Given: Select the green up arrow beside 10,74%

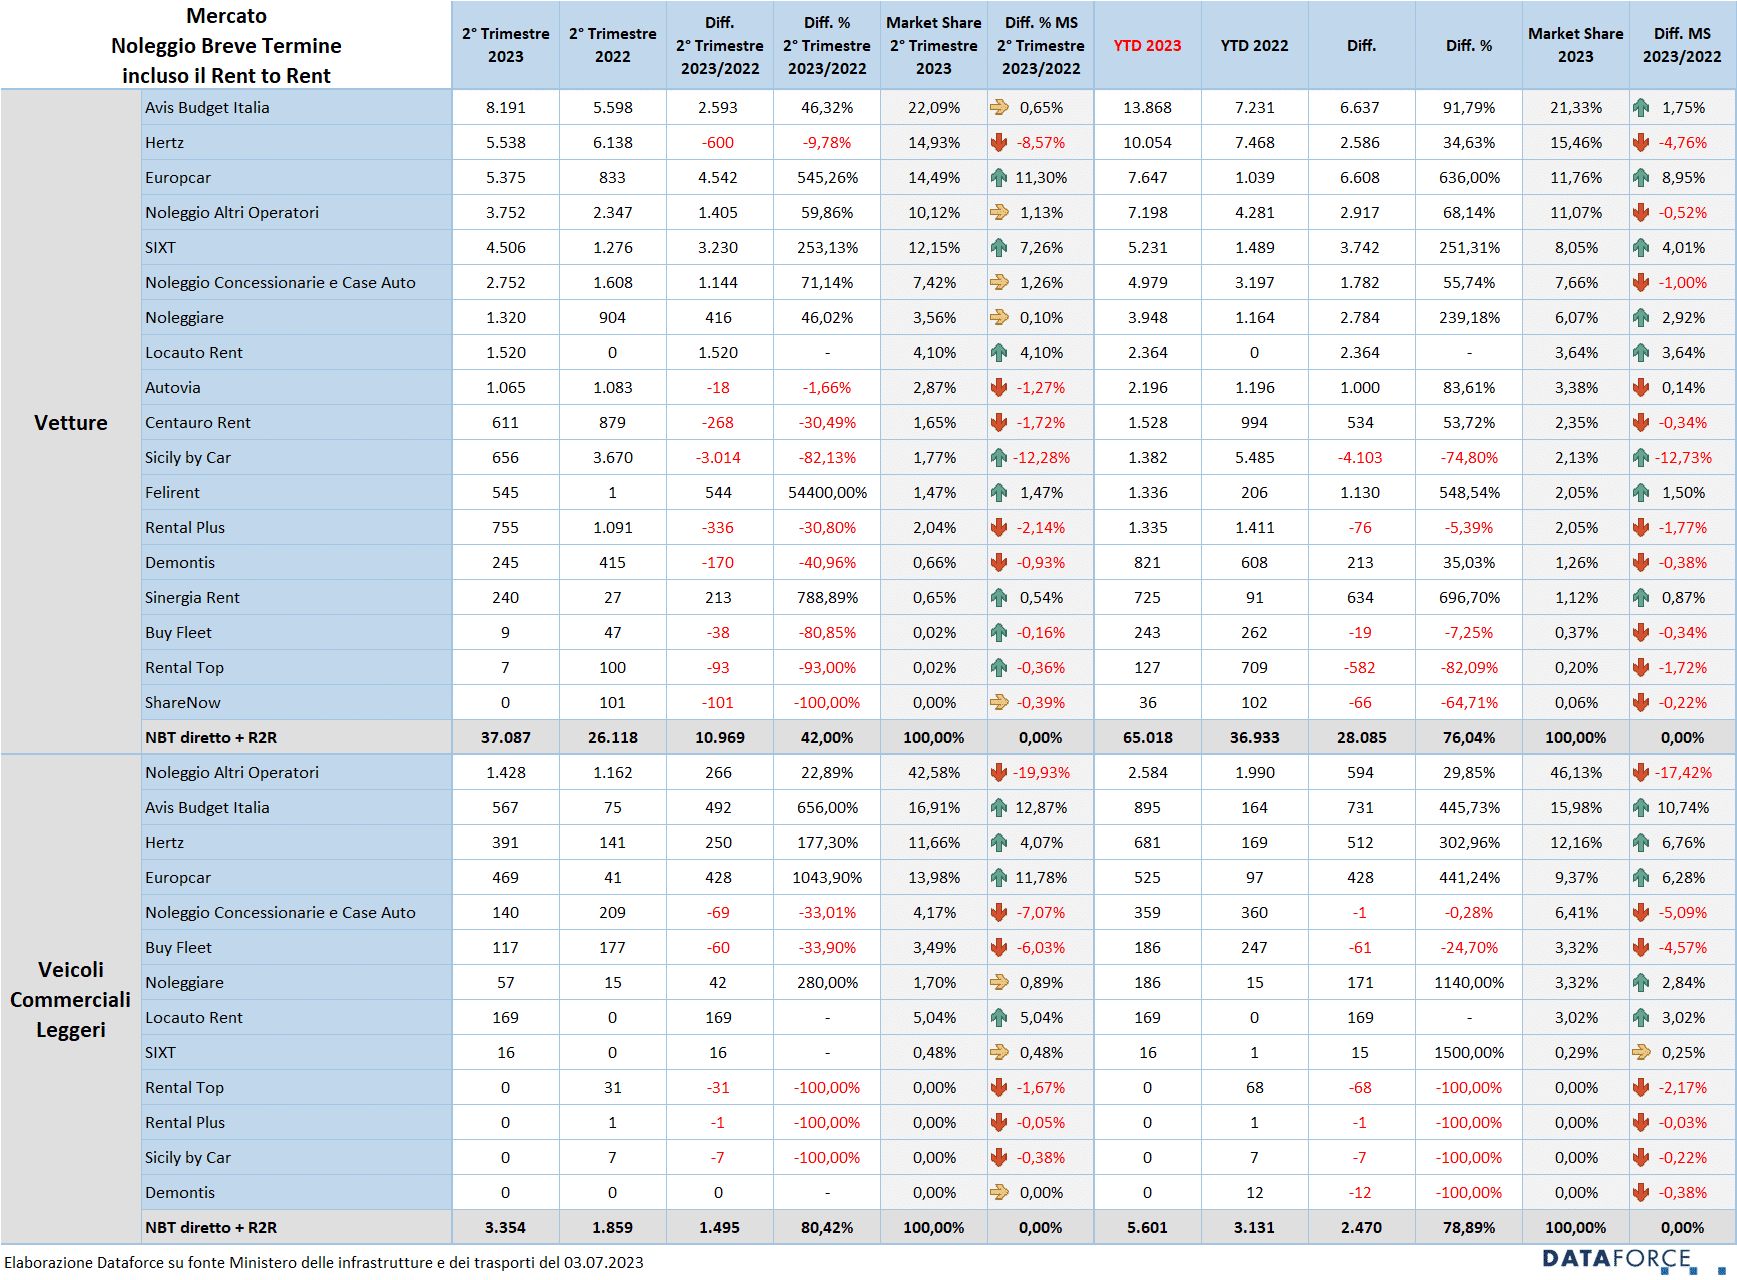Looking at the screenshot, I should [x=1641, y=807].
